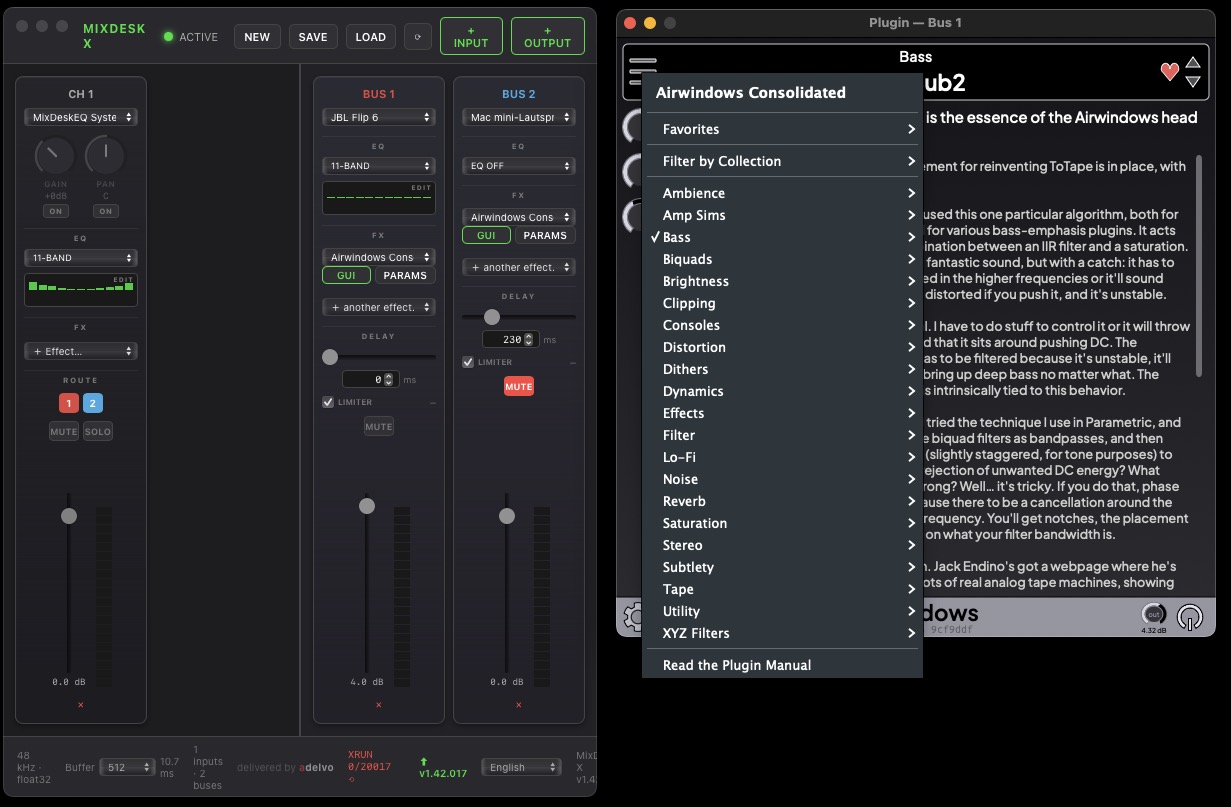Click the Bus 2 delay 230 ms field
The width and height of the screenshot is (1231, 807).
pyautogui.click(x=511, y=339)
